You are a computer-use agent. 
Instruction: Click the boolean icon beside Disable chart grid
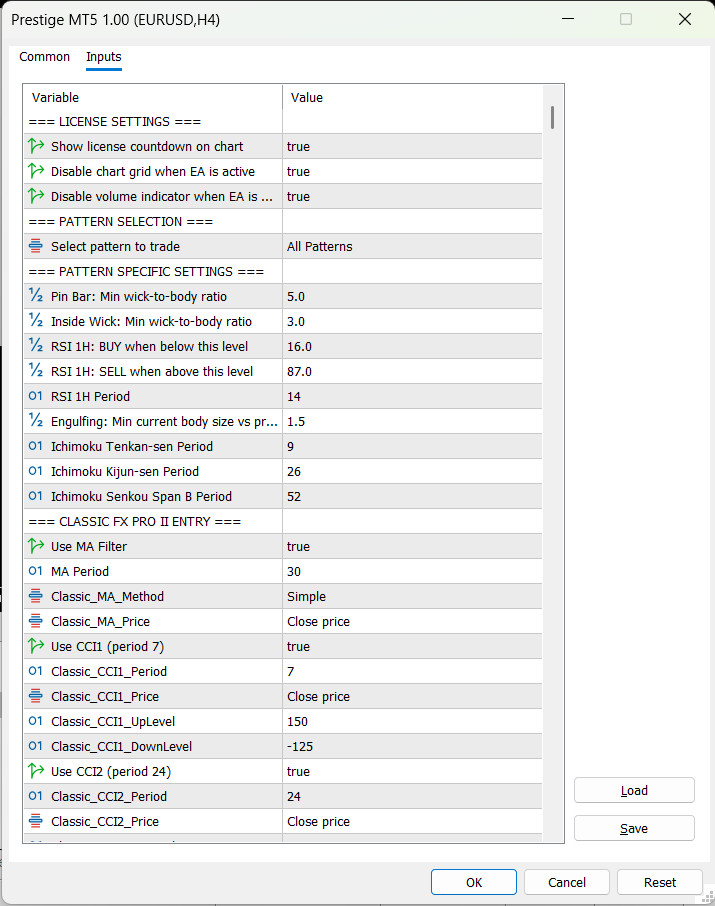pyautogui.click(x=36, y=171)
